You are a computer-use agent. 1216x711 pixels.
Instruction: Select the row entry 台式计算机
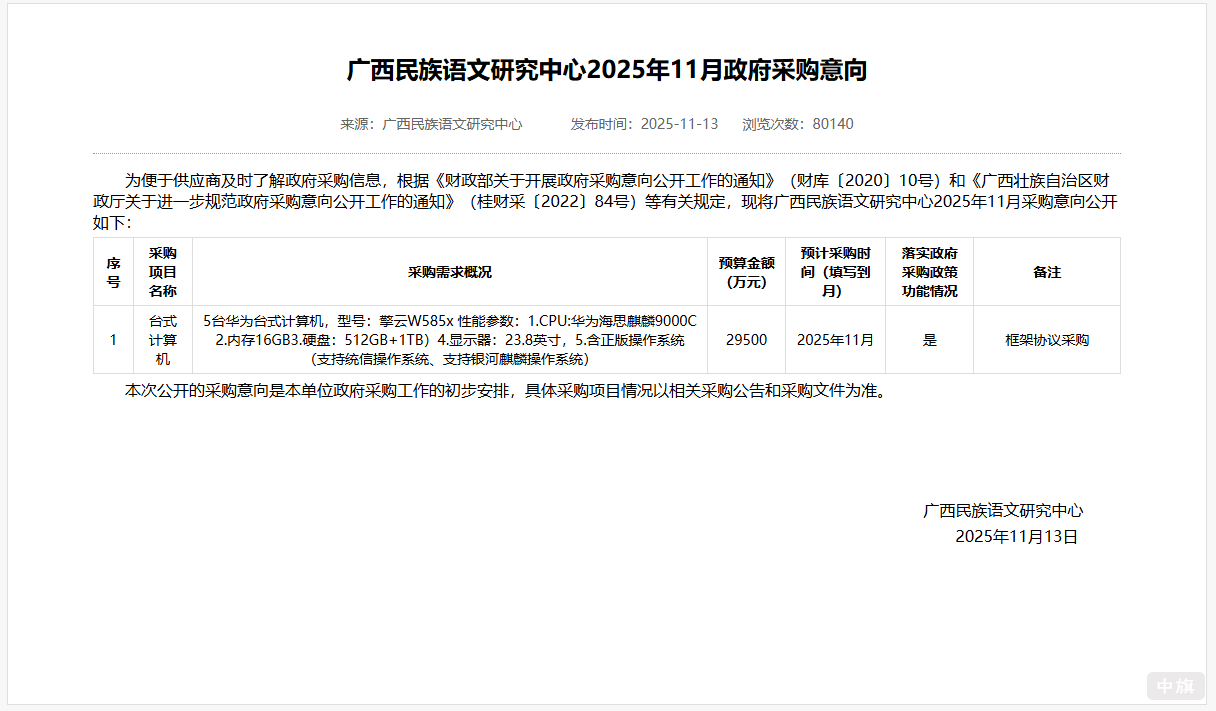tap(162, 339)
